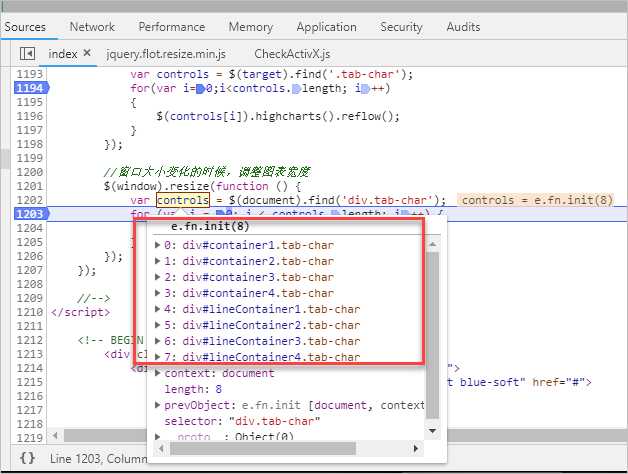
Task: Click the e.fn.init(8) popup header
Action: (x=210, y=226)
